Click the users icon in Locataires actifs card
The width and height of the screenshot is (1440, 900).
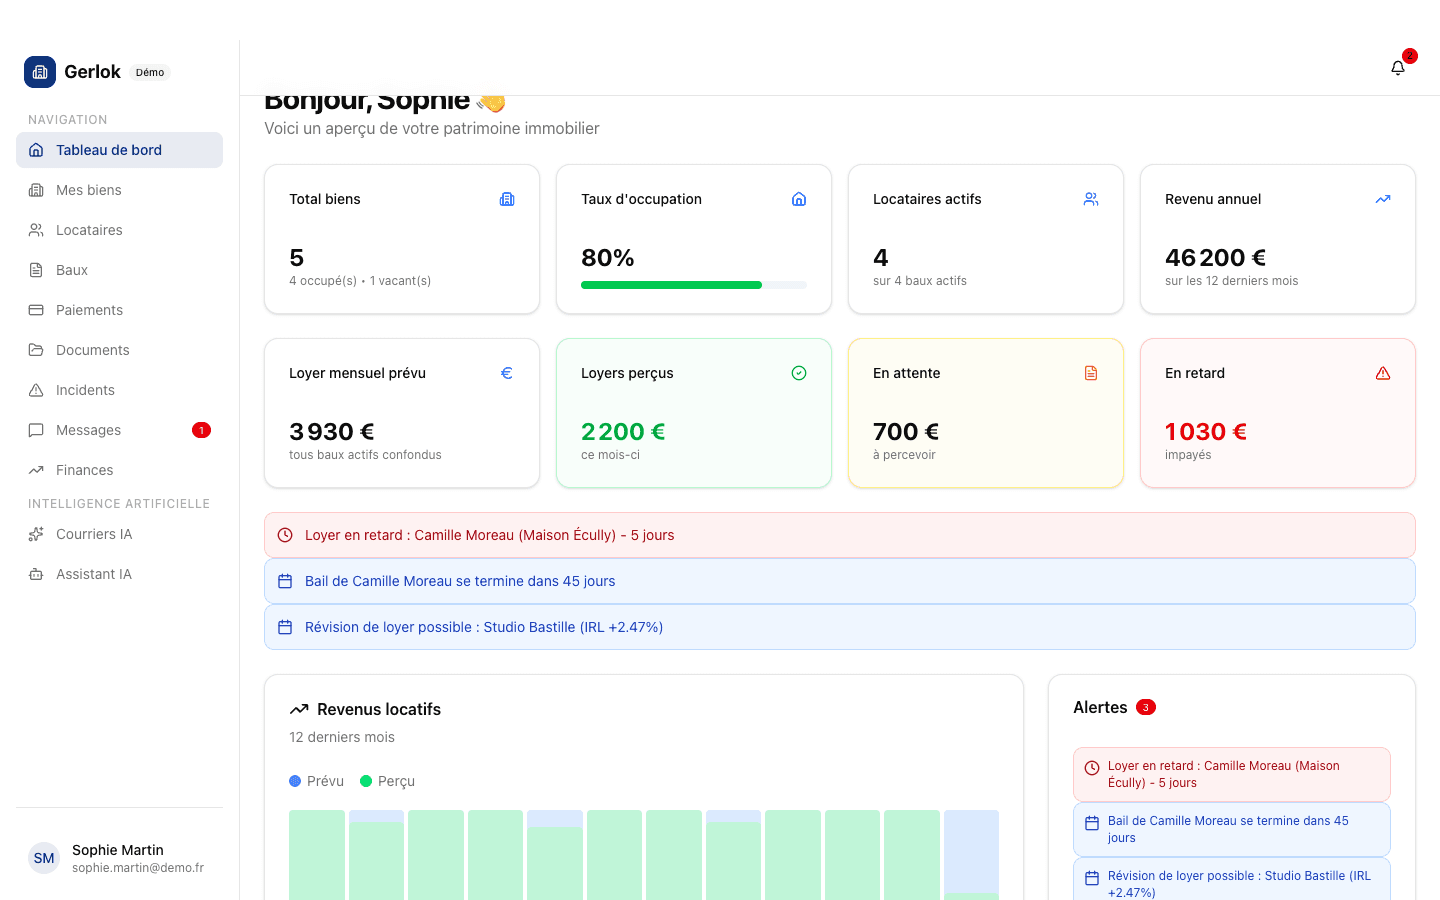click(1091, 199)
